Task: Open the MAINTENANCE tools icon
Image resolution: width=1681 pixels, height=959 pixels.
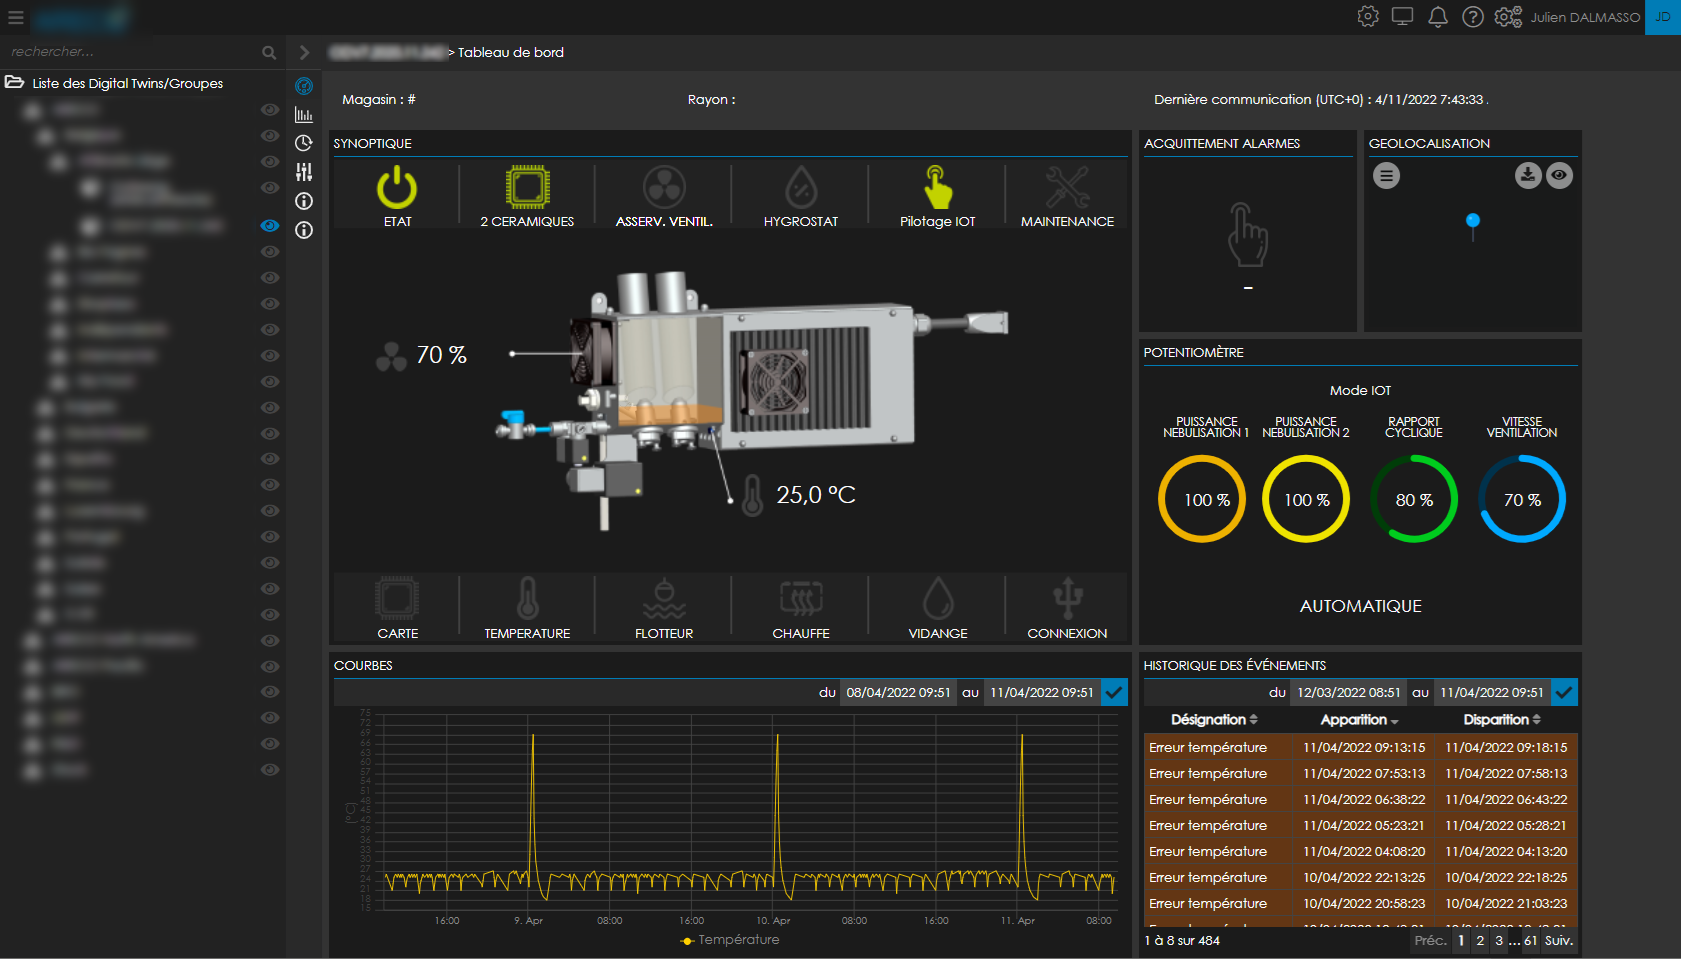Action: (x=1067, y=188)
